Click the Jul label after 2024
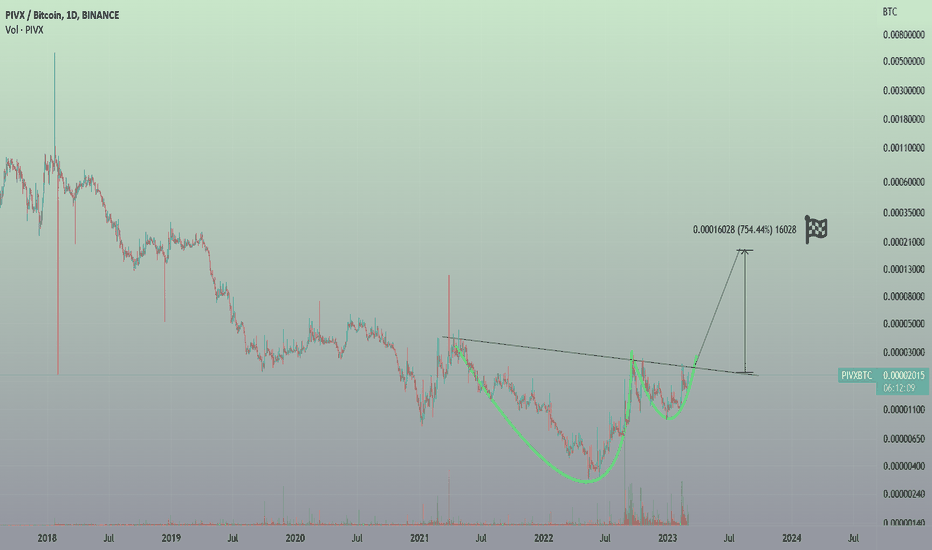The height and width of the screenshot is (550, 932). [x=853, y=538]
